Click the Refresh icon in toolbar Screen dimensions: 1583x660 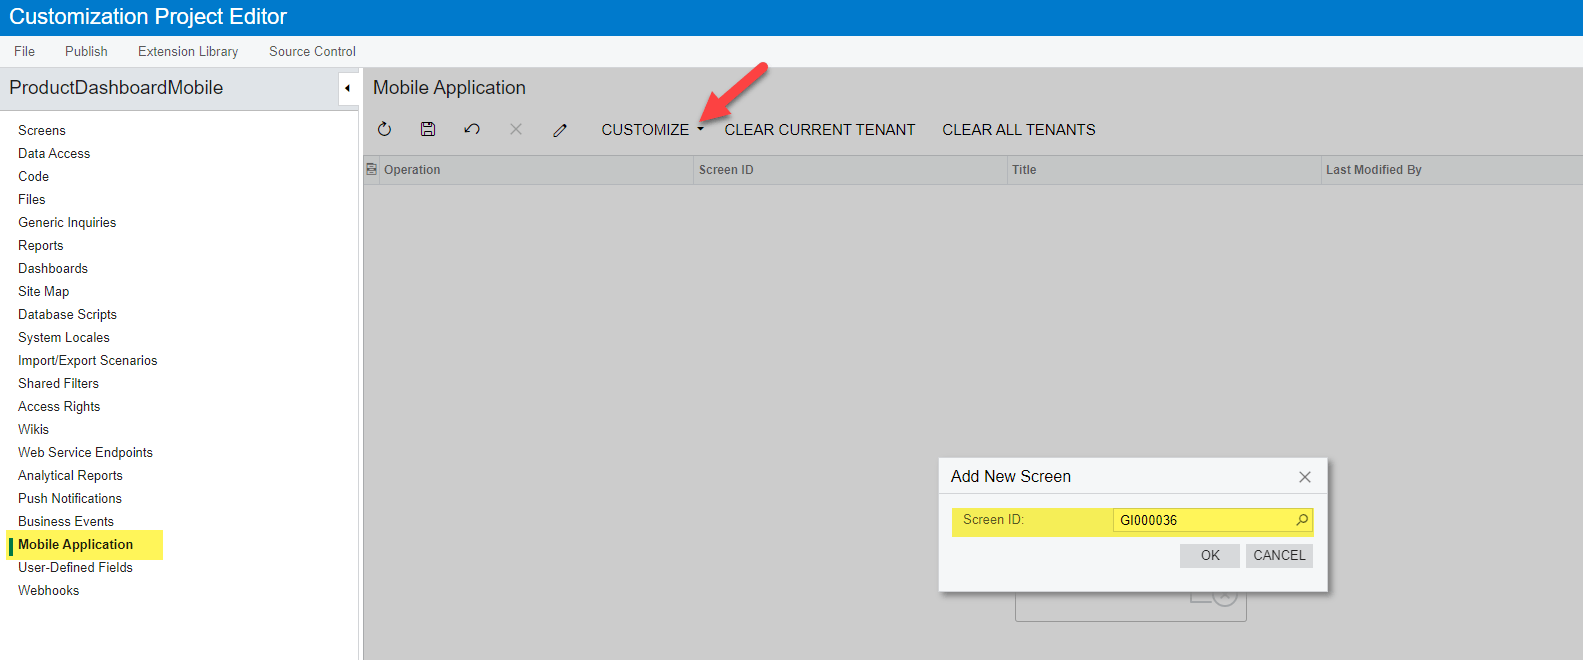384,129
